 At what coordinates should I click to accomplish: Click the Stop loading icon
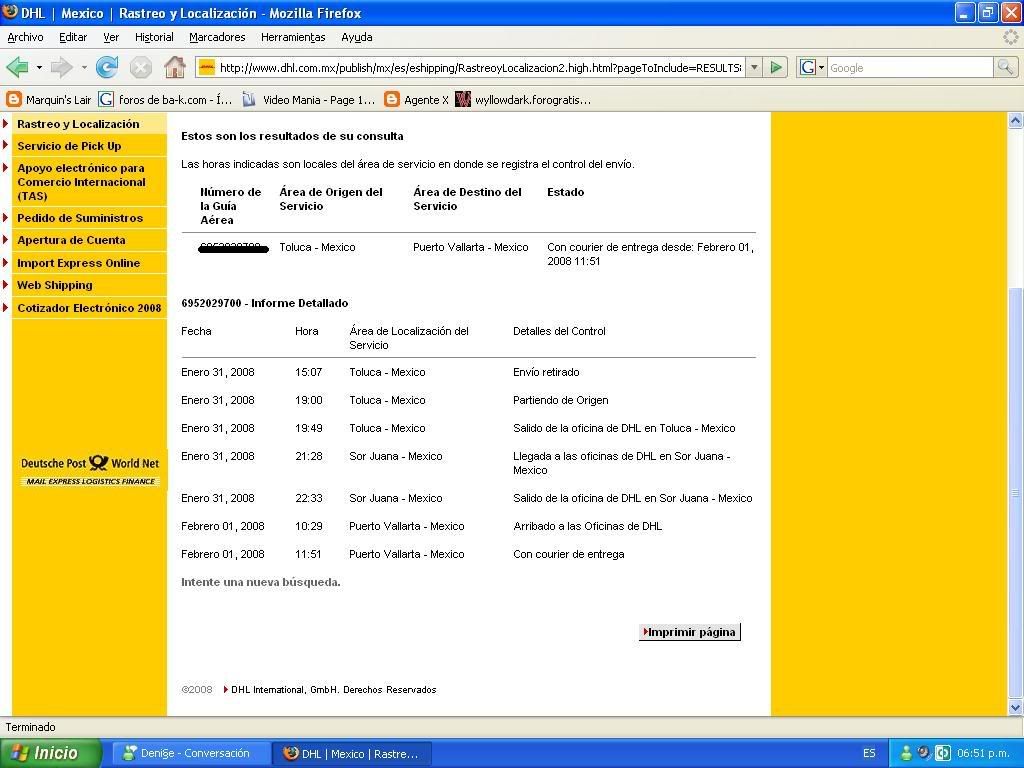[141, 67]
